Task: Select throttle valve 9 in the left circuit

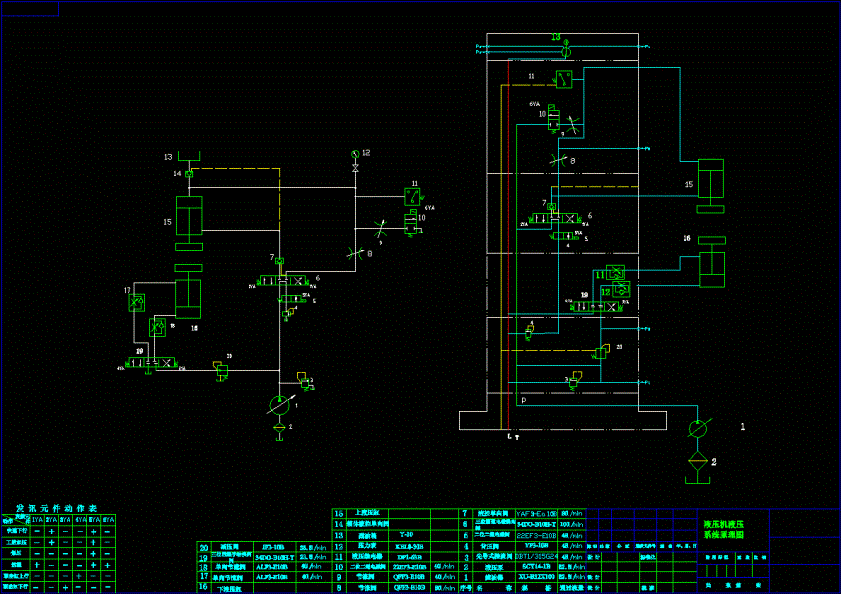Action: point(381,229)
